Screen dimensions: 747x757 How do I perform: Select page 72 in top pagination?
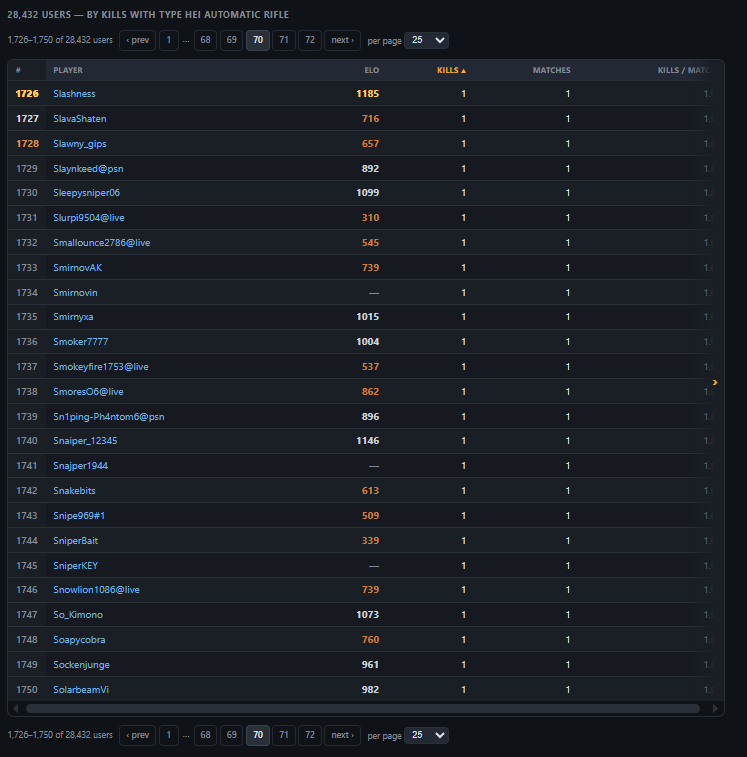[x=310, y=40]
